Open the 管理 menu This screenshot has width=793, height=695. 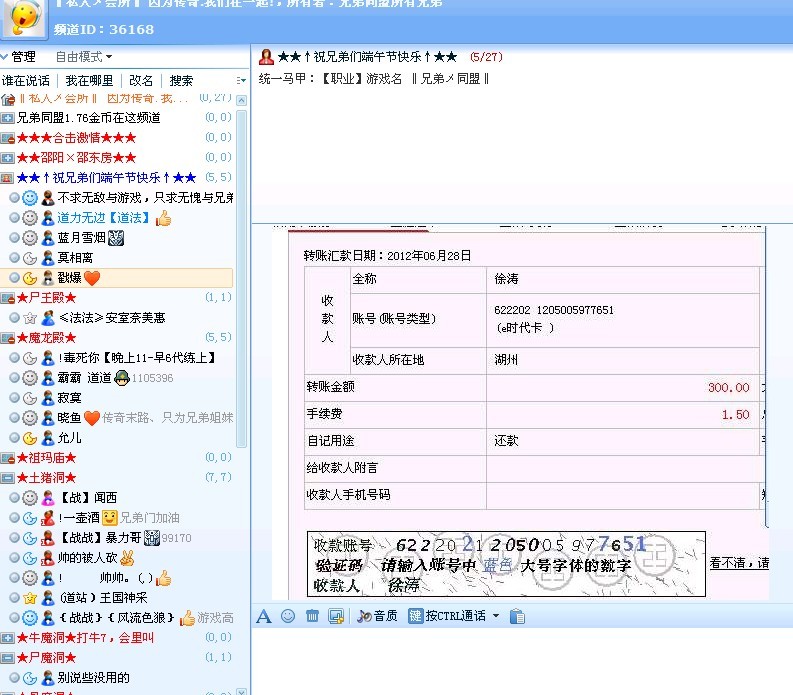click(18, 57)
